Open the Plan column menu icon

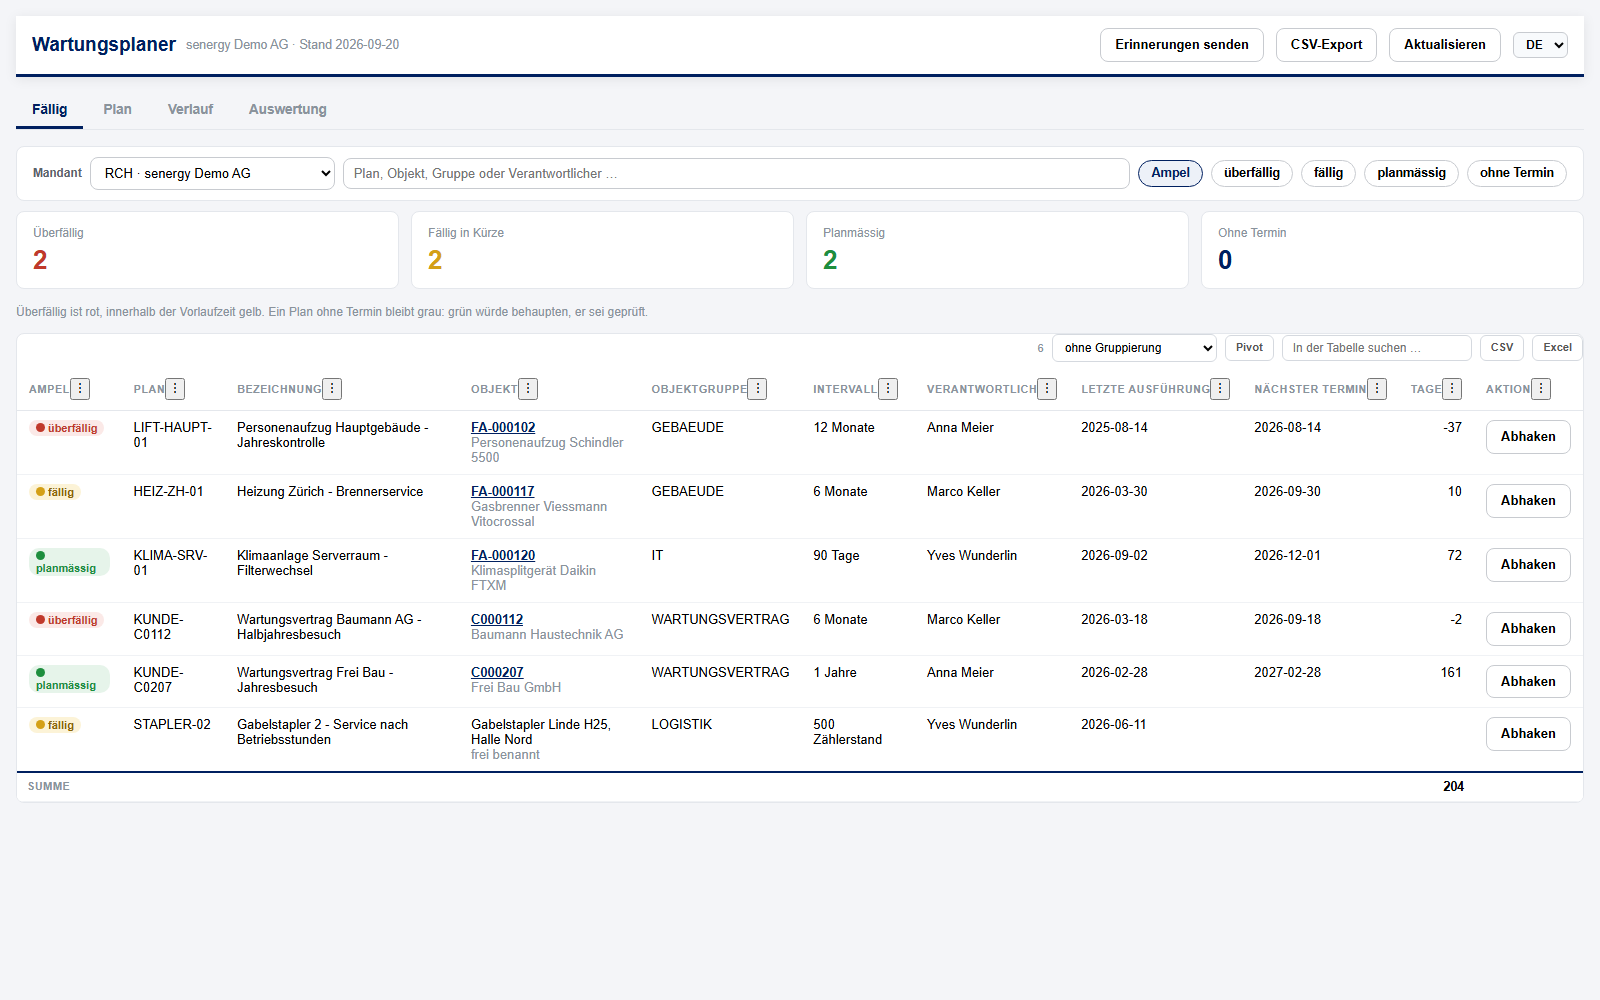(175, 389)
